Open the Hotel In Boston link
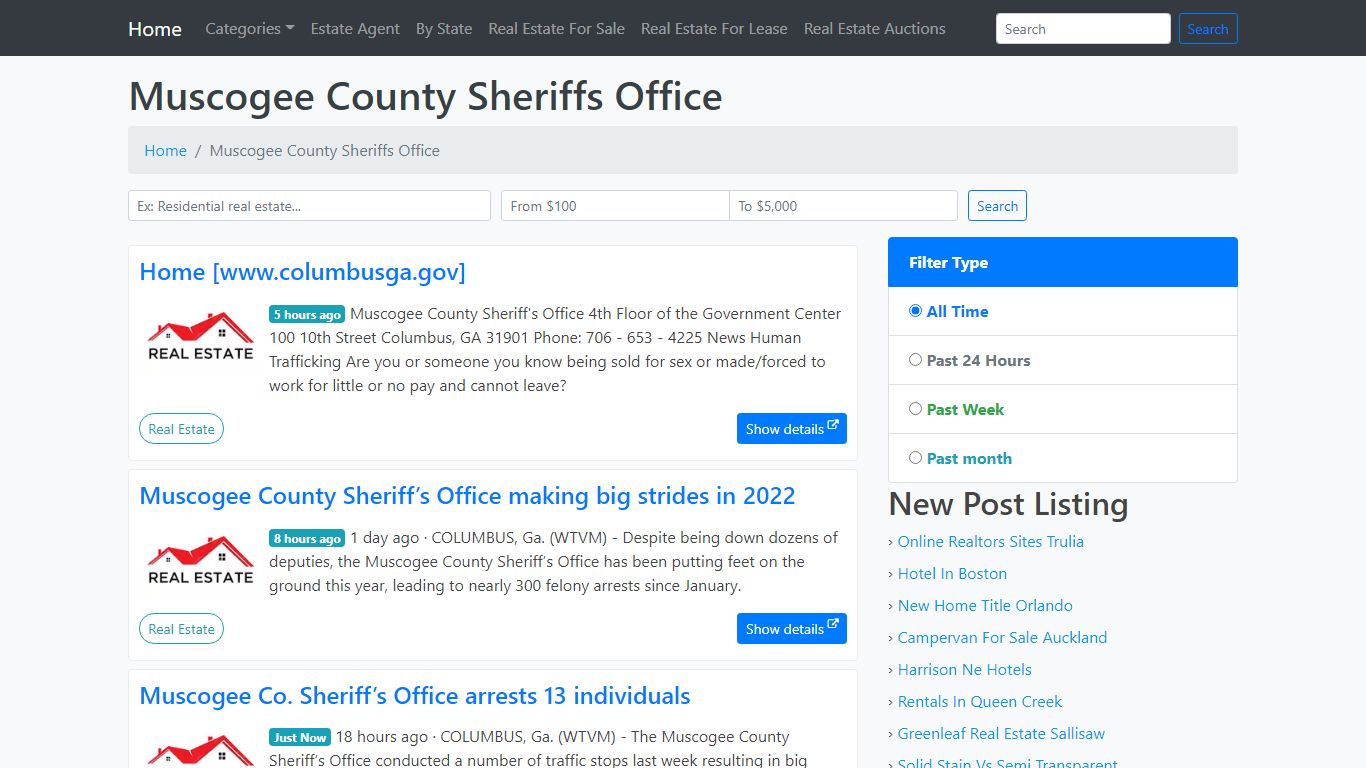The width and height of the screenshot is (1366, 768). pos(952,573)
